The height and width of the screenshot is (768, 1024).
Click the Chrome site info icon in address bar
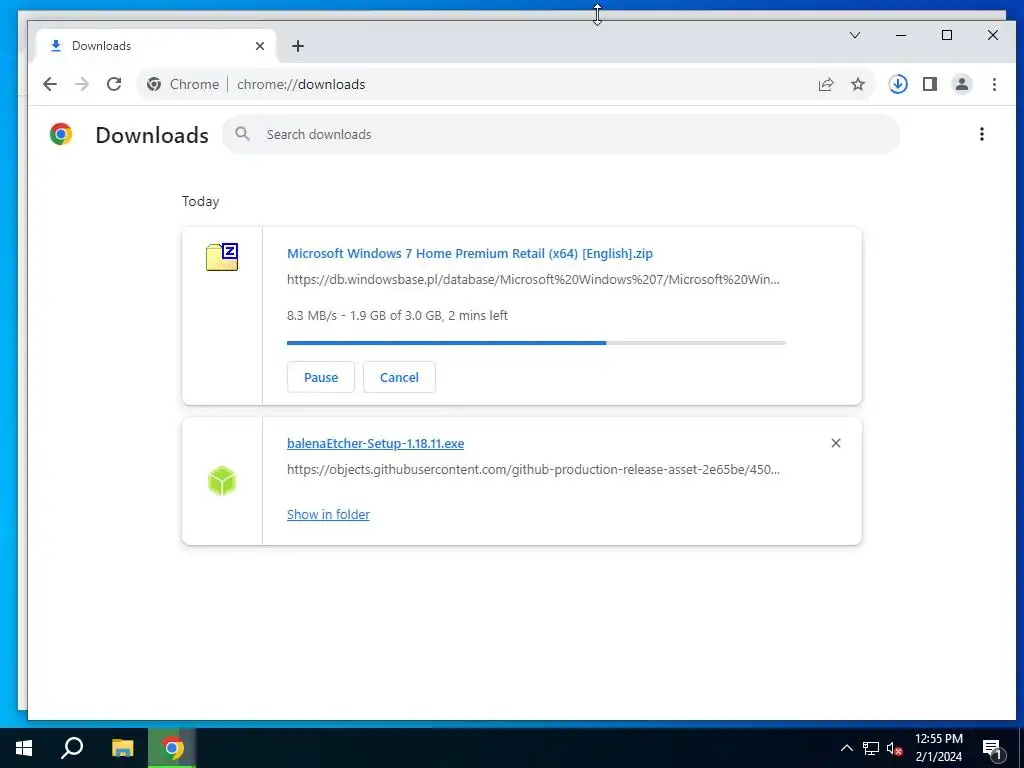(x=154, y=84)
